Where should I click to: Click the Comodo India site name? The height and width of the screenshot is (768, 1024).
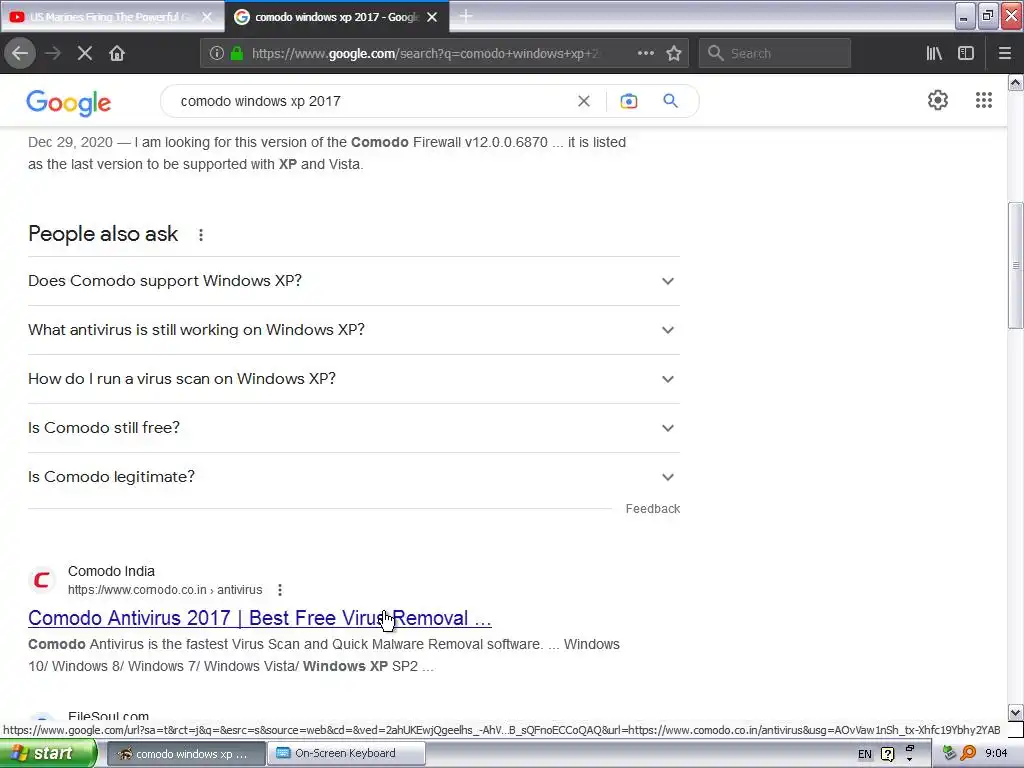(x=111, y=571)
